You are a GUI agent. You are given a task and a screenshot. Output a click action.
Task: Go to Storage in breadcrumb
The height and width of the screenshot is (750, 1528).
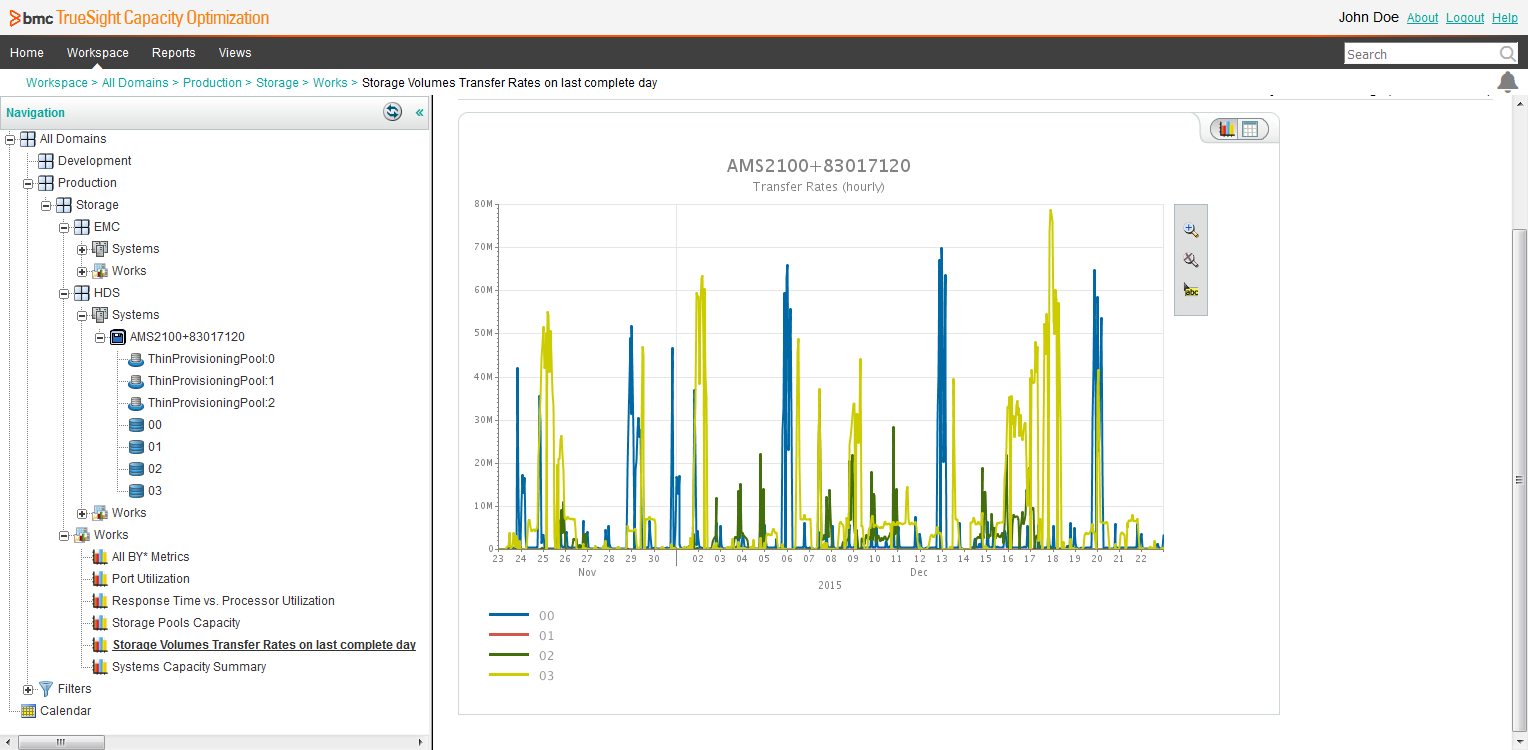coord(277,83)
